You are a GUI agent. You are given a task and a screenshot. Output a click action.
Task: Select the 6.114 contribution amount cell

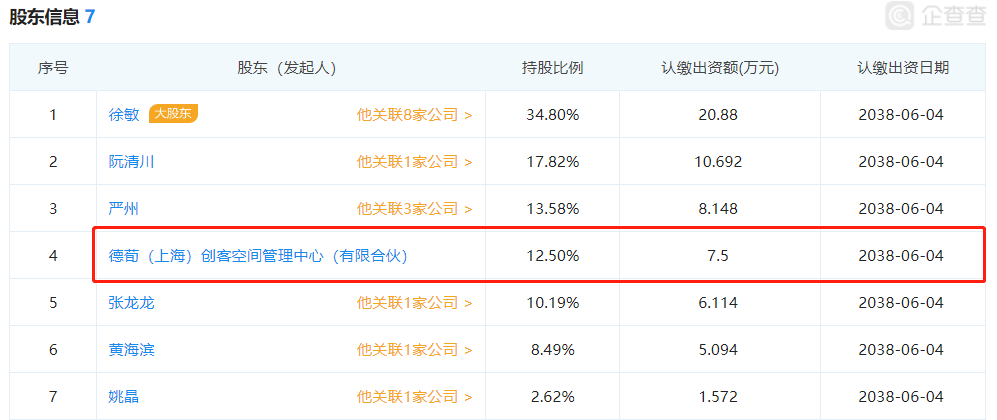click(720, 303)
